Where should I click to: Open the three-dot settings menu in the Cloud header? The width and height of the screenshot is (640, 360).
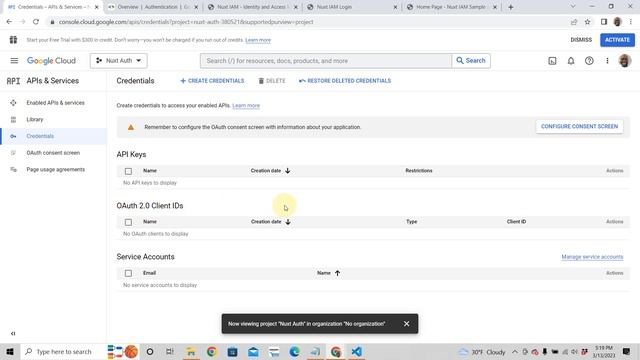607,61
